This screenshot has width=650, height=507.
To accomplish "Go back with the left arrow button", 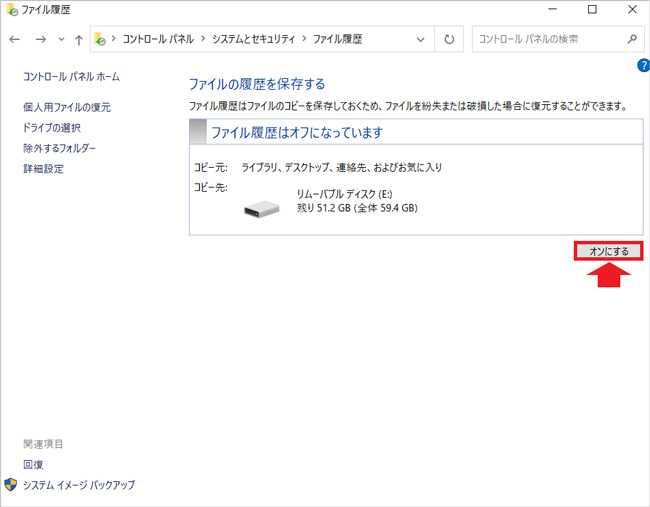I will click(15, 39).
